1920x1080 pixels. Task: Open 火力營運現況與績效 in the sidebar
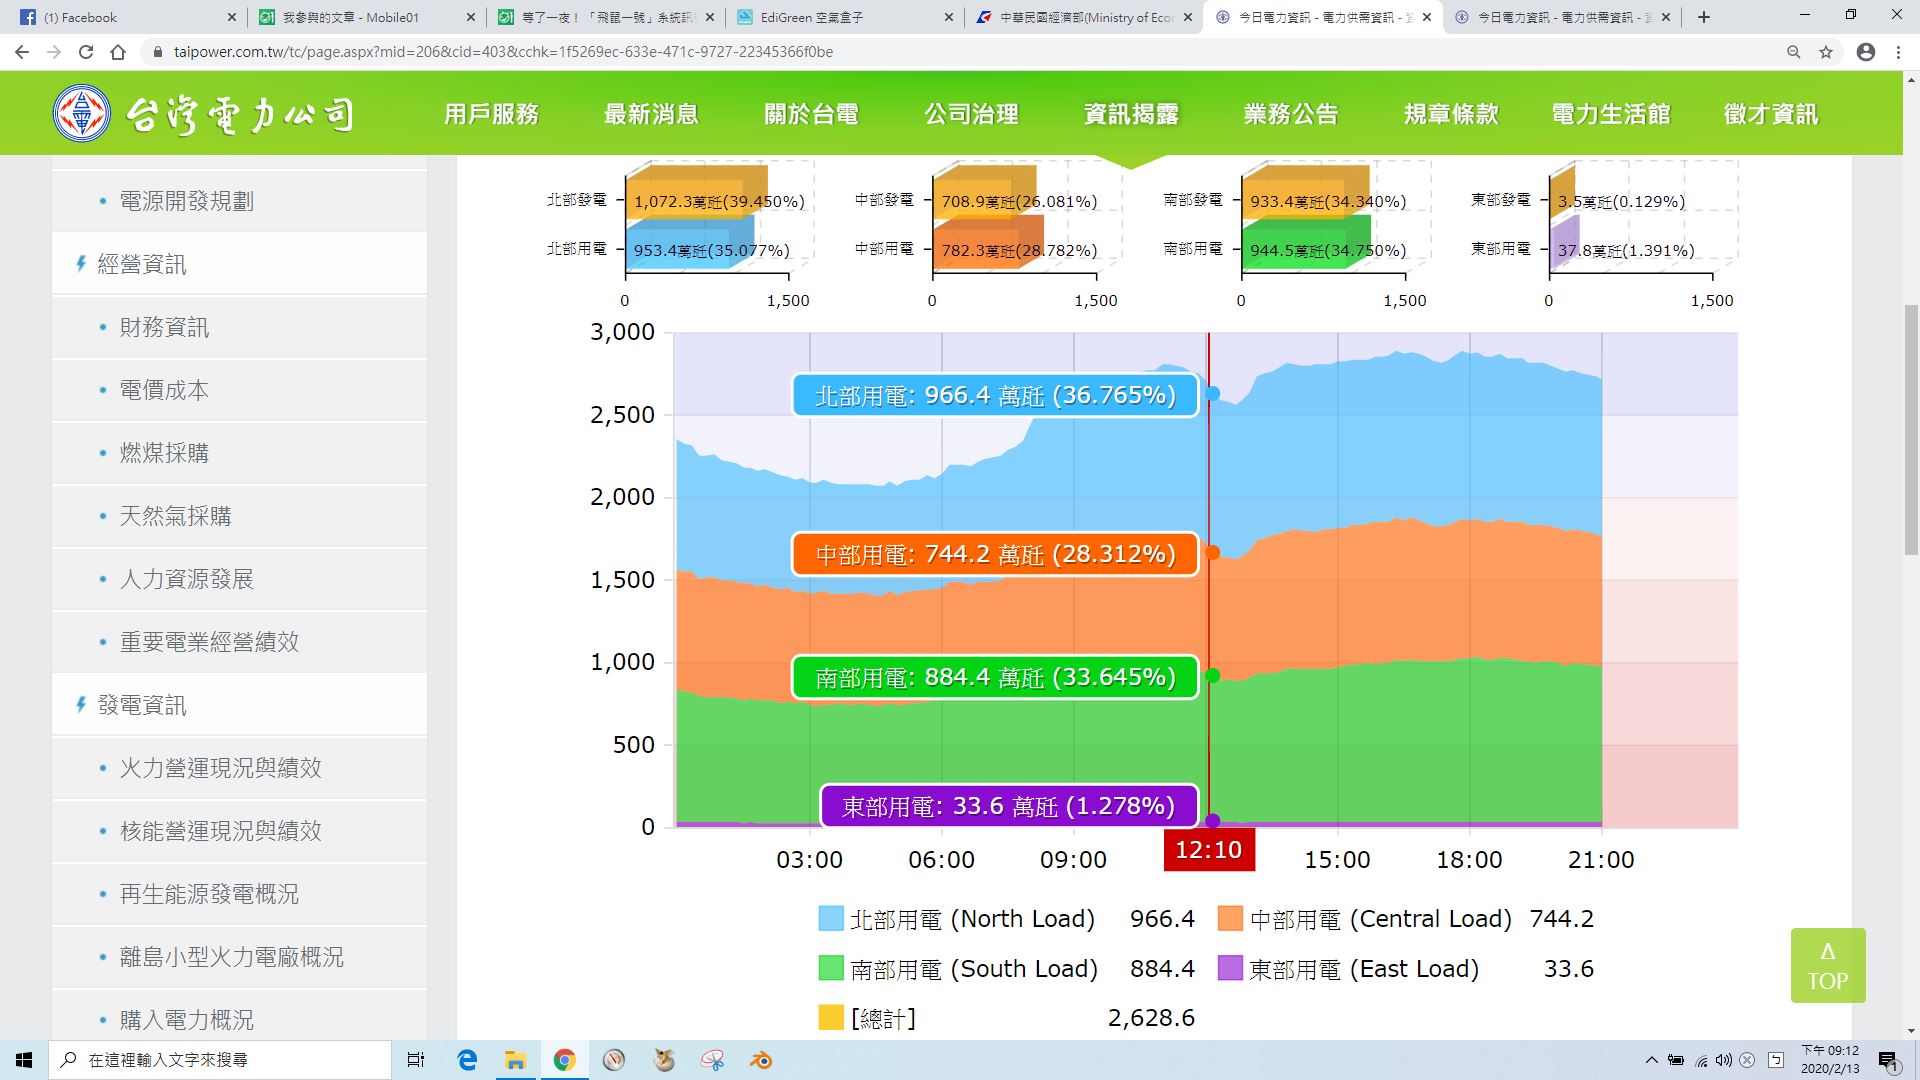click(239, 768)
